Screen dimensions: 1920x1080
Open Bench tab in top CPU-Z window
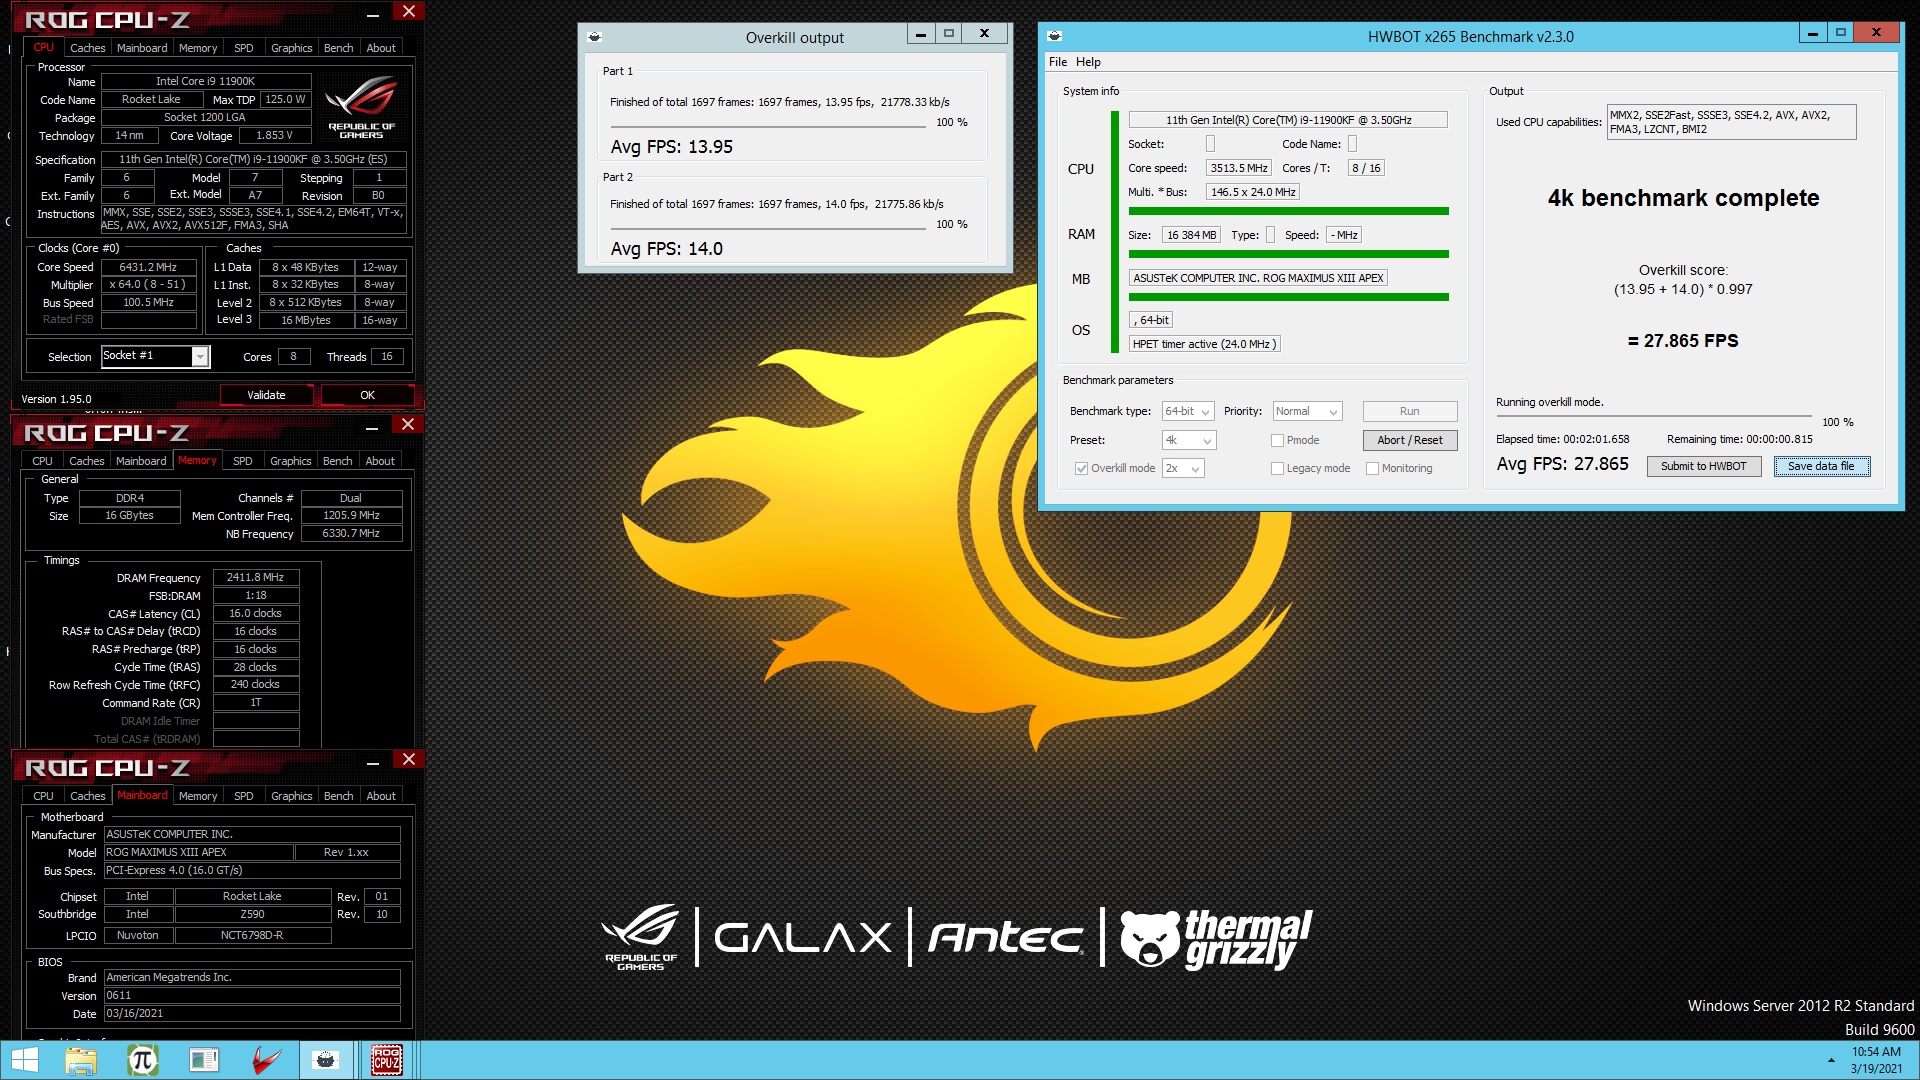pos(338,48)
